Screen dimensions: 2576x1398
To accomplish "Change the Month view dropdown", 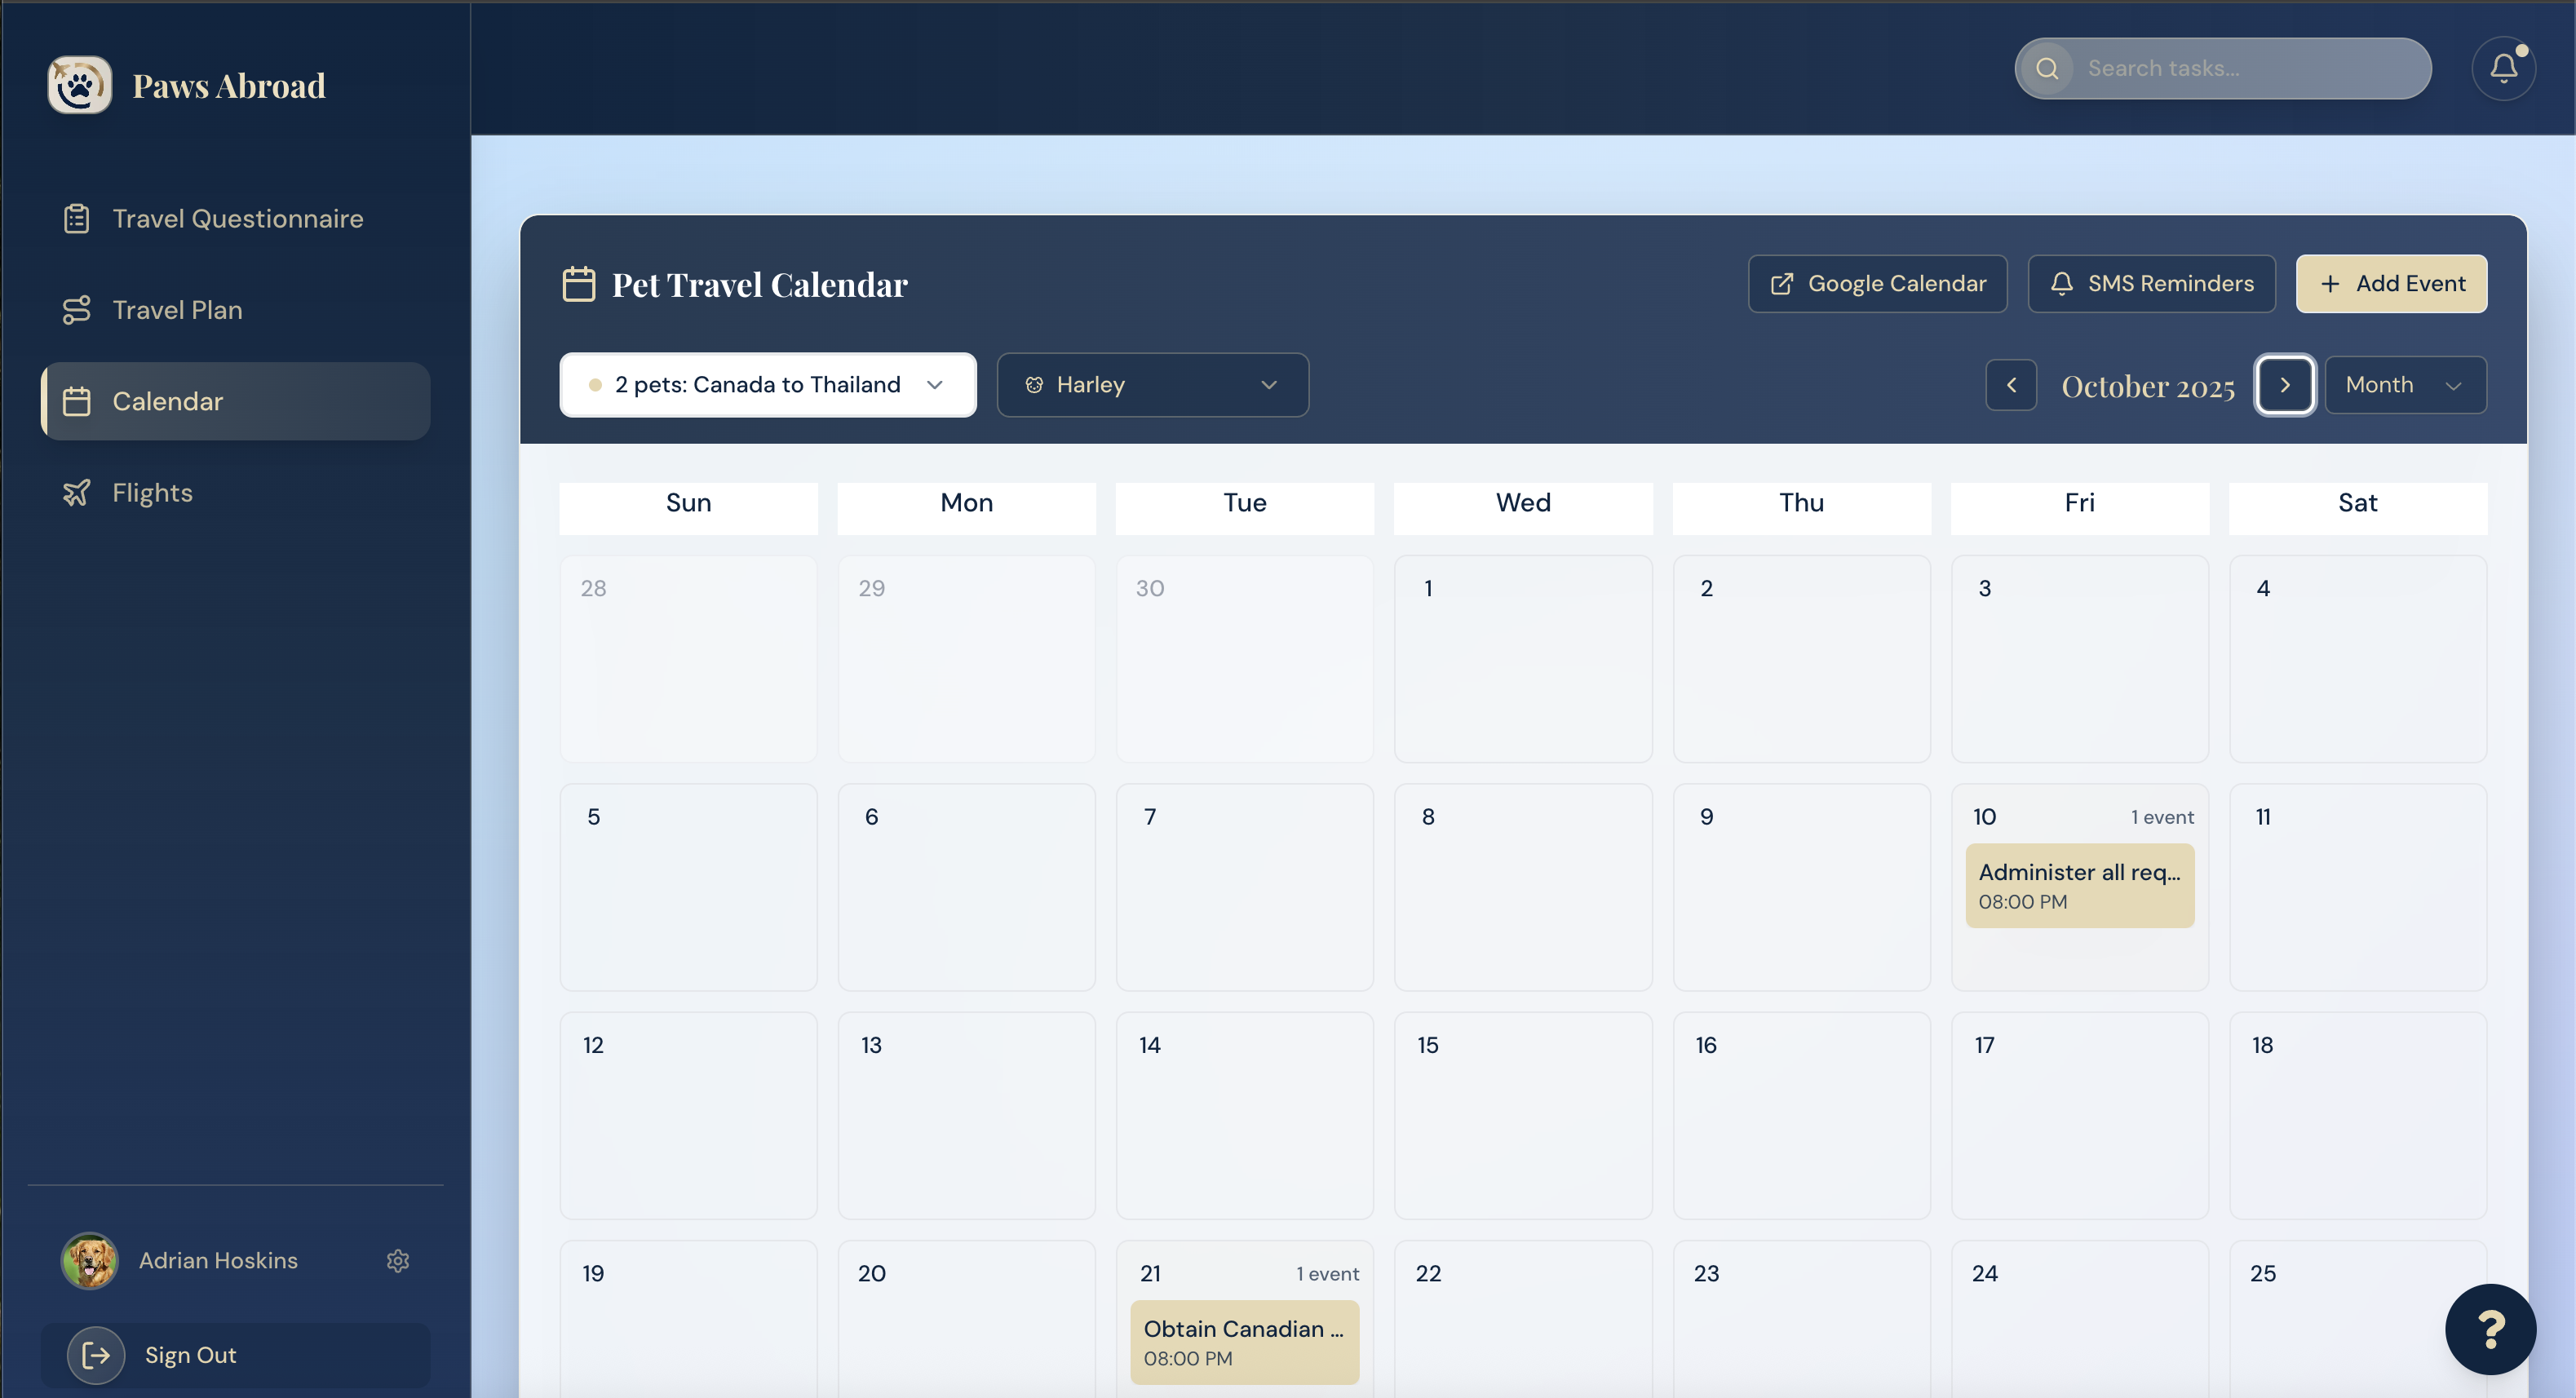I will [2404, 385].
